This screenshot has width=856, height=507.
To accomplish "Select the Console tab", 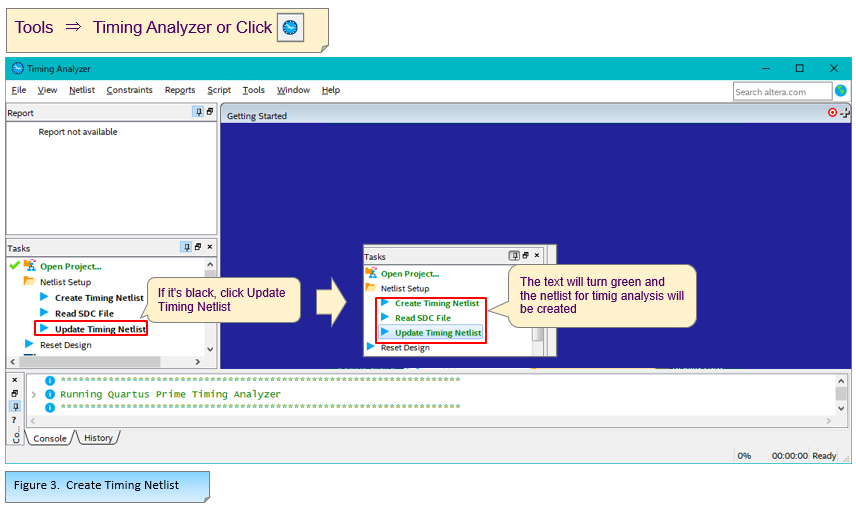I will (x=50, y=438).
